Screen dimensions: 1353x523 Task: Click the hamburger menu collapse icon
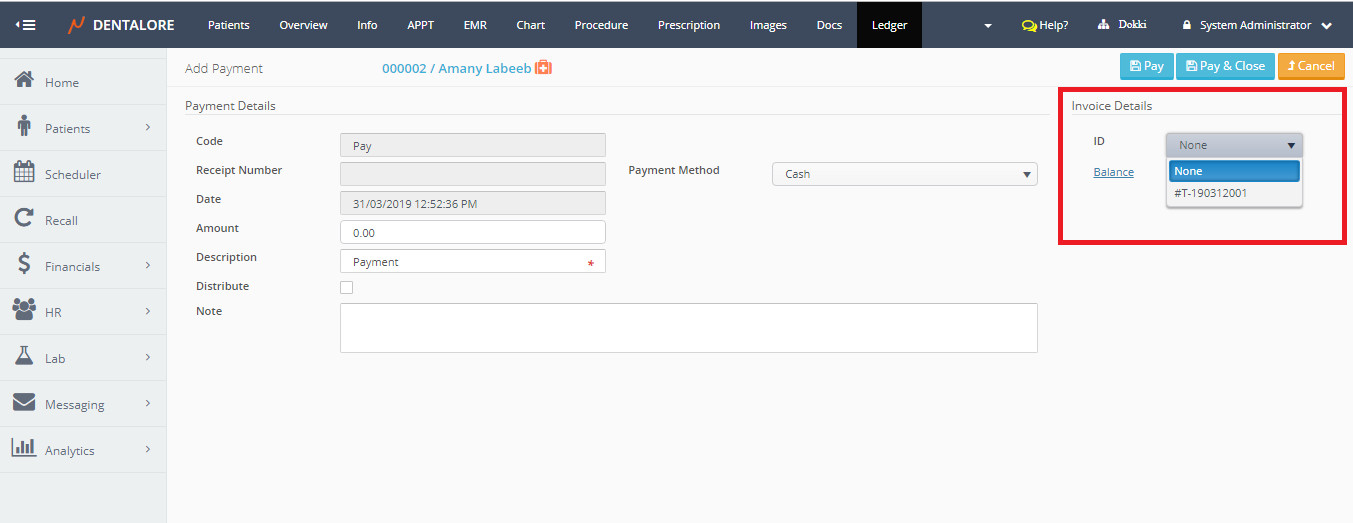pos(26,25)
